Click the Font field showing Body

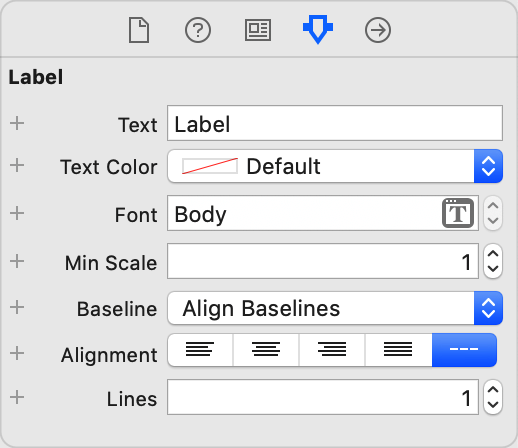pyautogui.click(x=323, y=213)
